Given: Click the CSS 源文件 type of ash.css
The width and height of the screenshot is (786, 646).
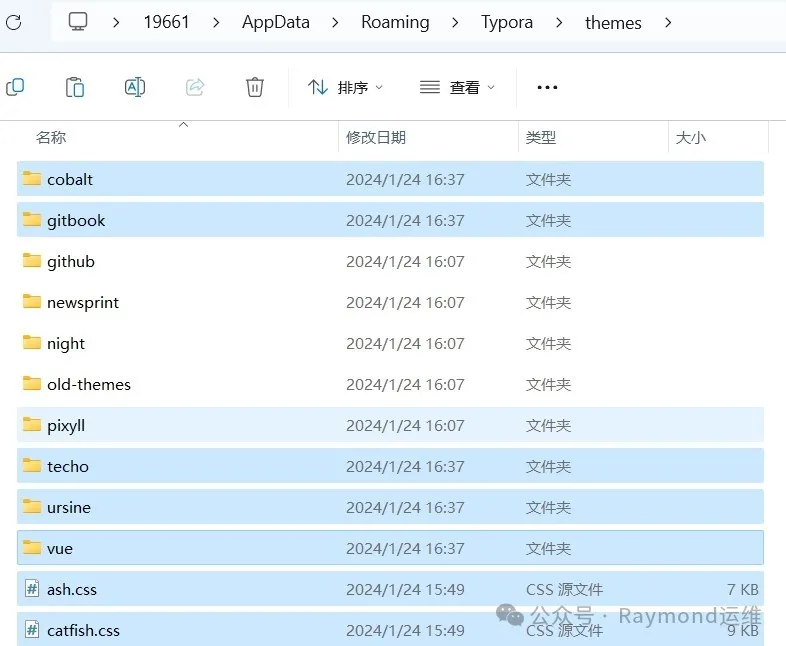Looking at the screenshot, I should (564, 589).
